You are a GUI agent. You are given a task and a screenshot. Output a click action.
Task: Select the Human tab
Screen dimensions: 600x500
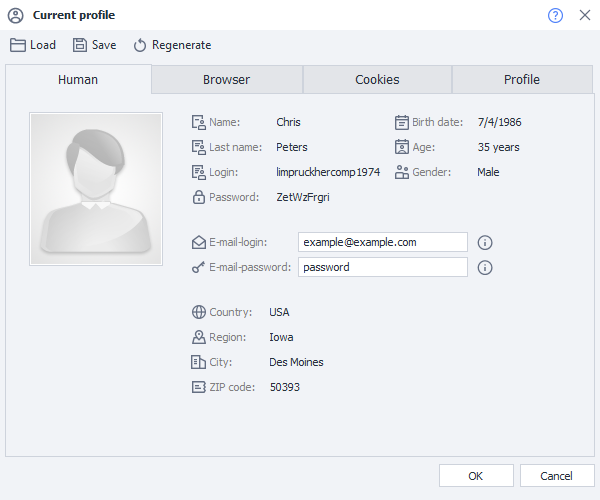[x=78, y=80]
